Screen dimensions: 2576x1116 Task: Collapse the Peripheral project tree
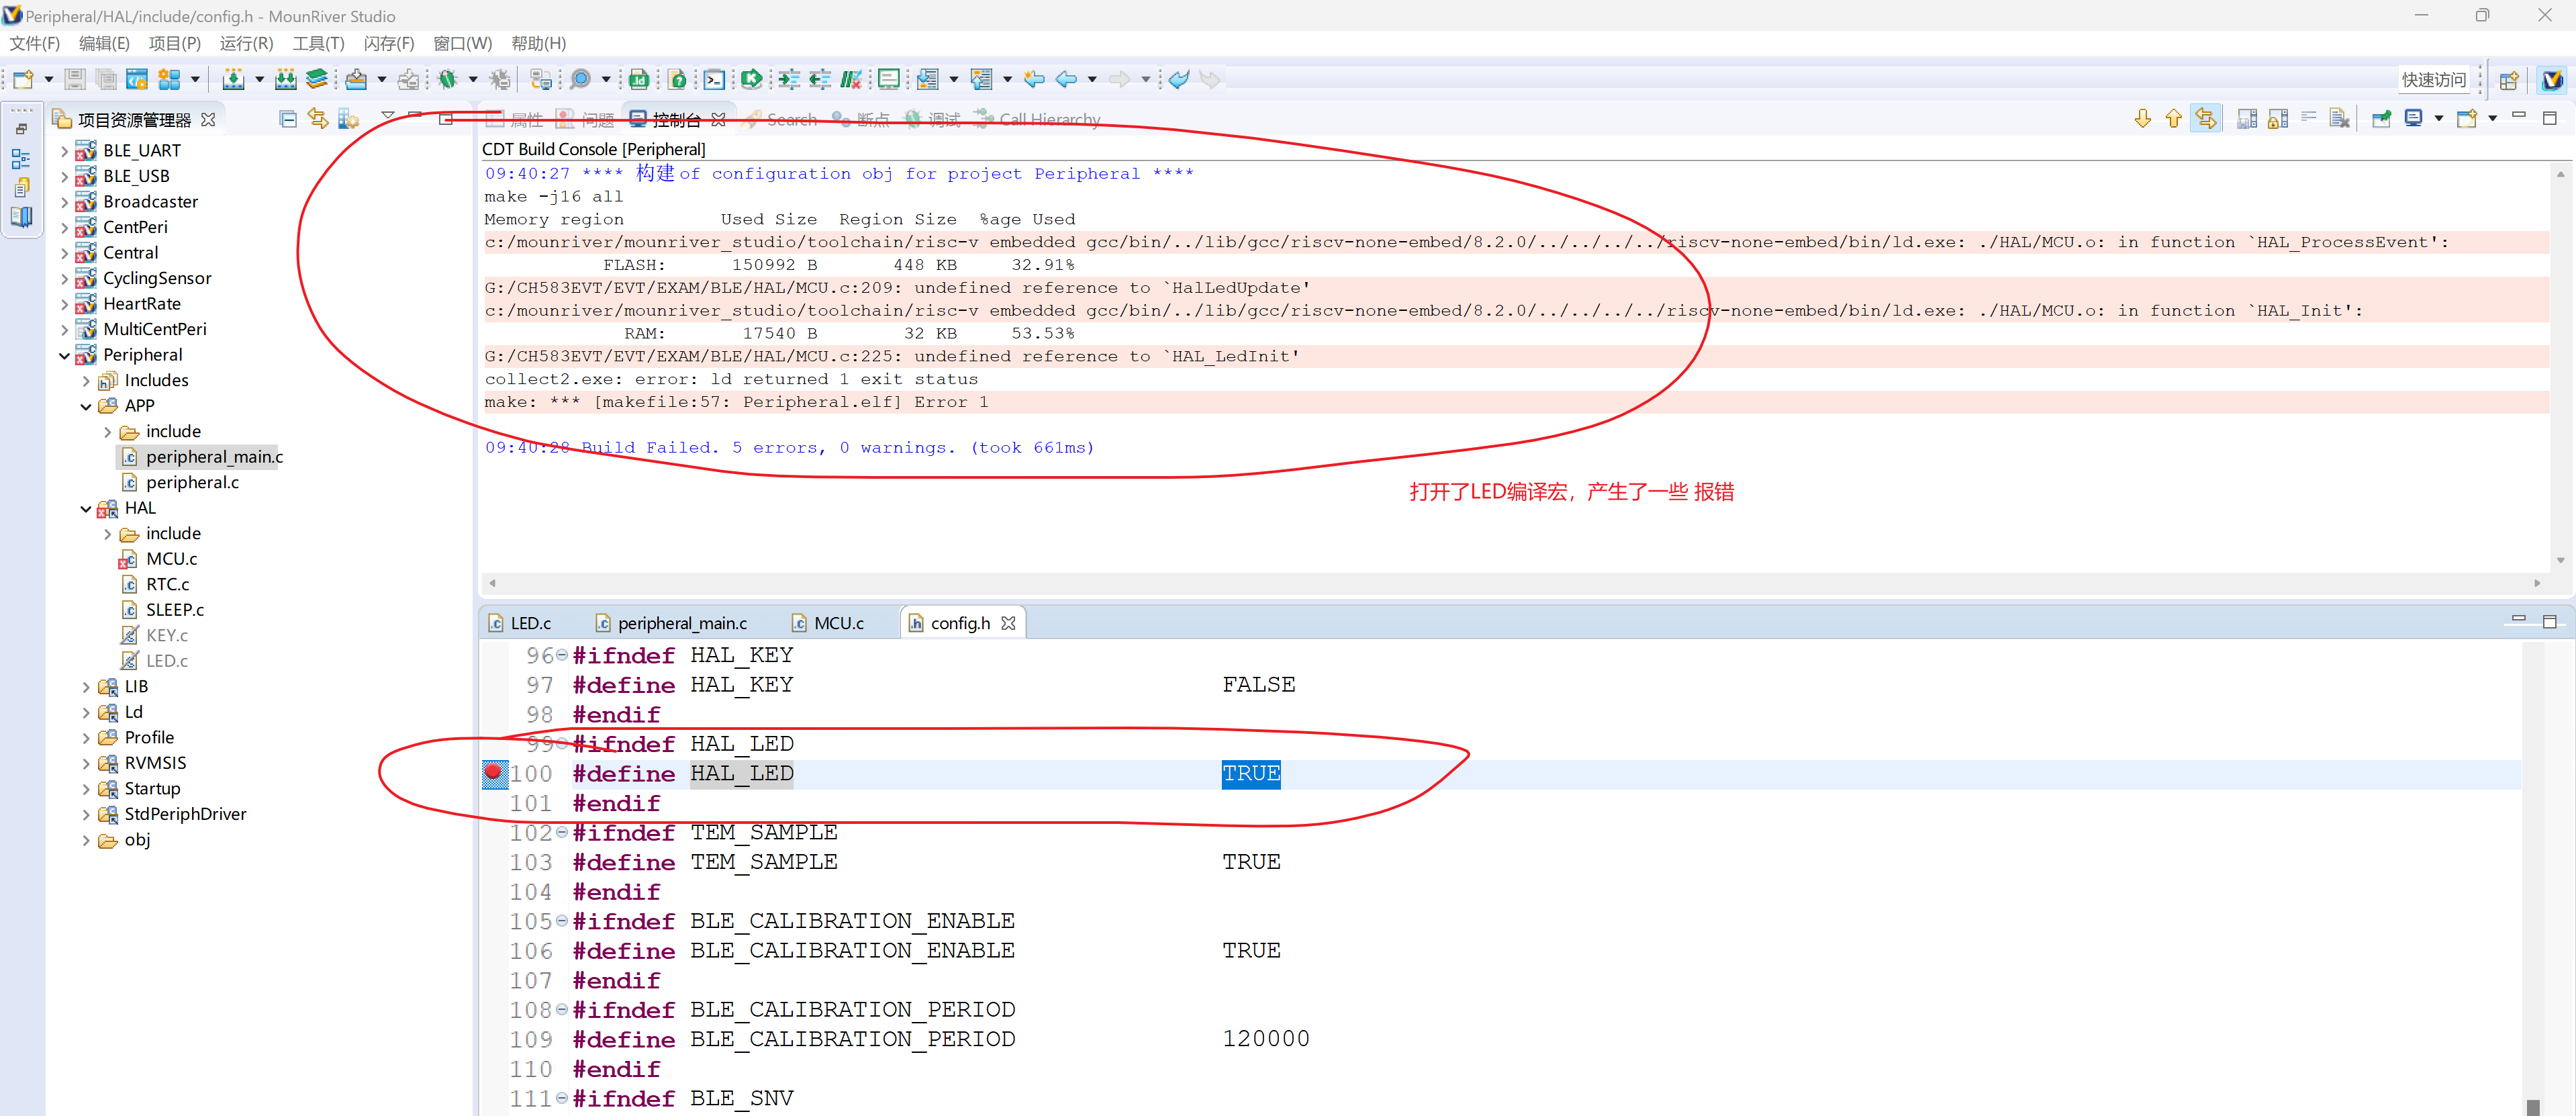(x=65, y=355)
